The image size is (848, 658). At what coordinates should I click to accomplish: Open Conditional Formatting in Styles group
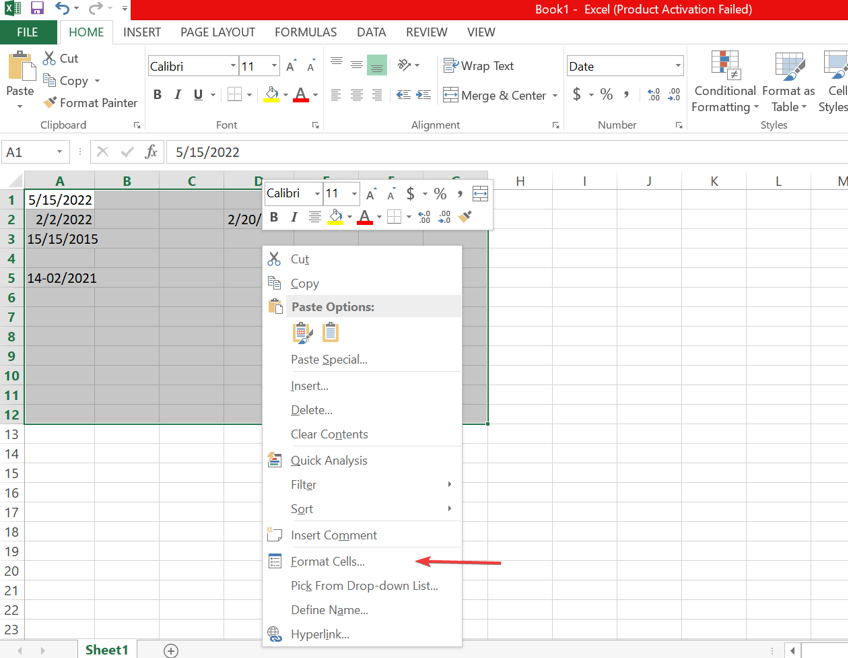[725, 82]
